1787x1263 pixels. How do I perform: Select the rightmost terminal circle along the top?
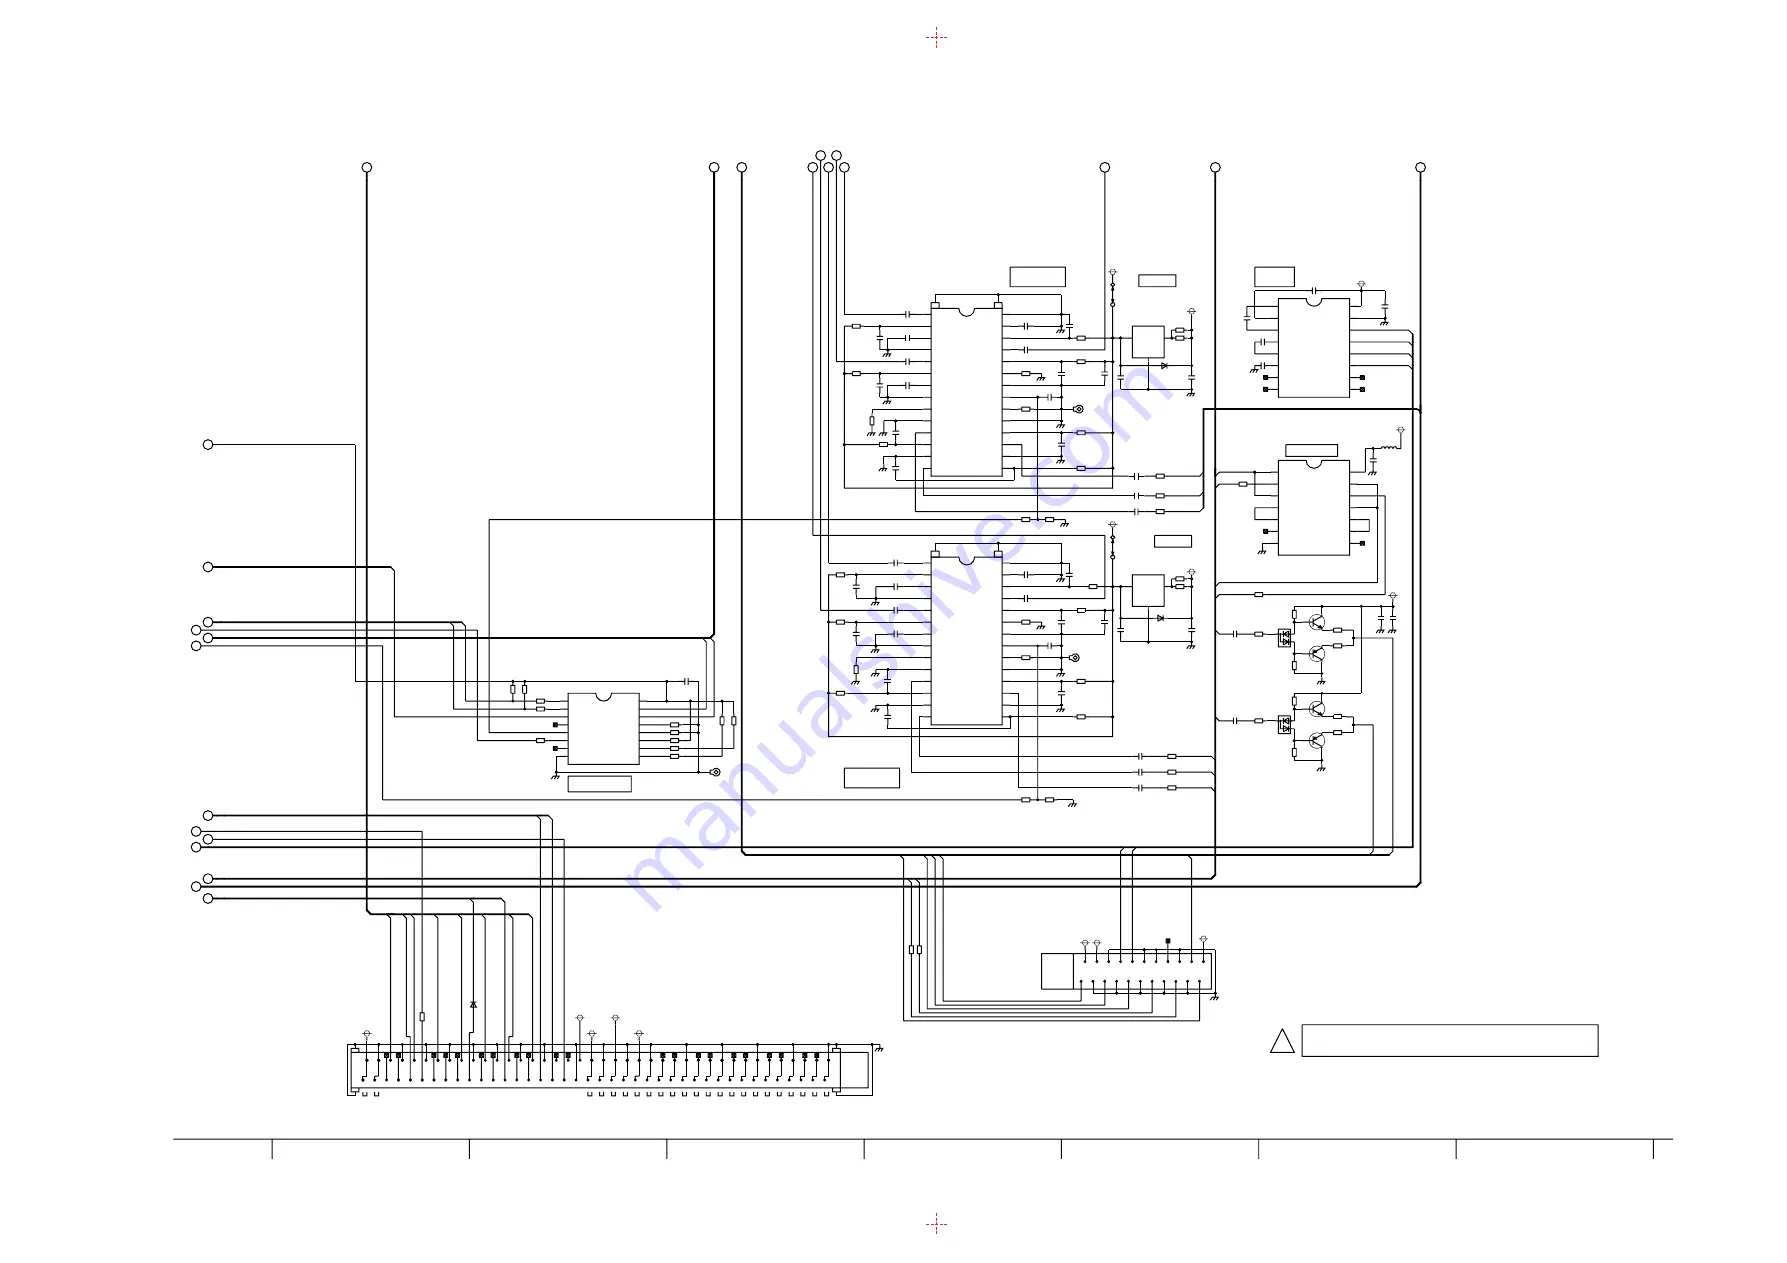[1420, 167]
